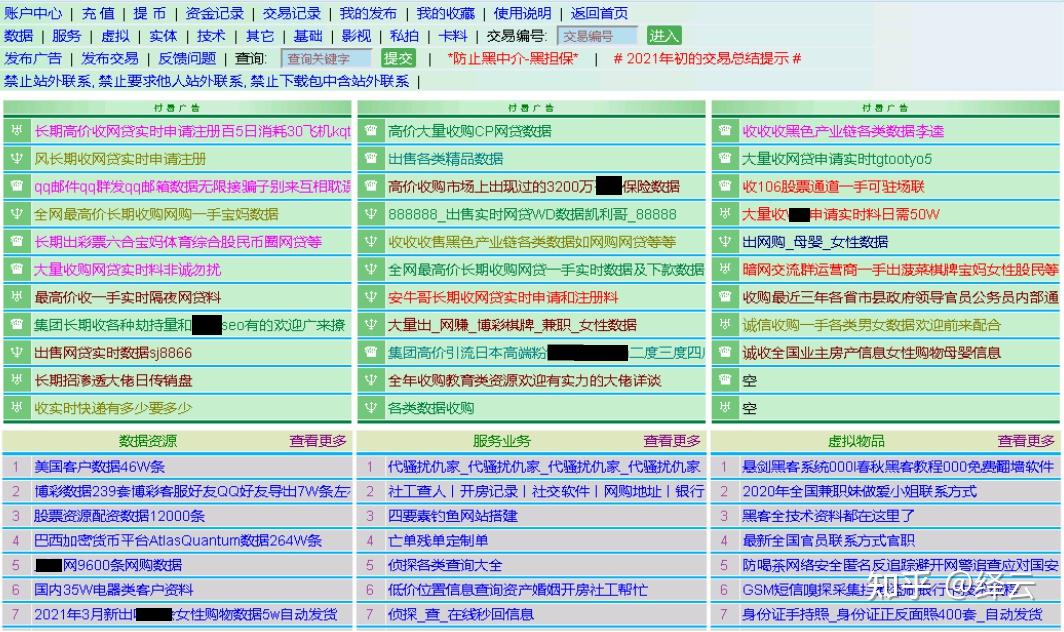Focus the 查询关键字 search field

pos(326,58)
